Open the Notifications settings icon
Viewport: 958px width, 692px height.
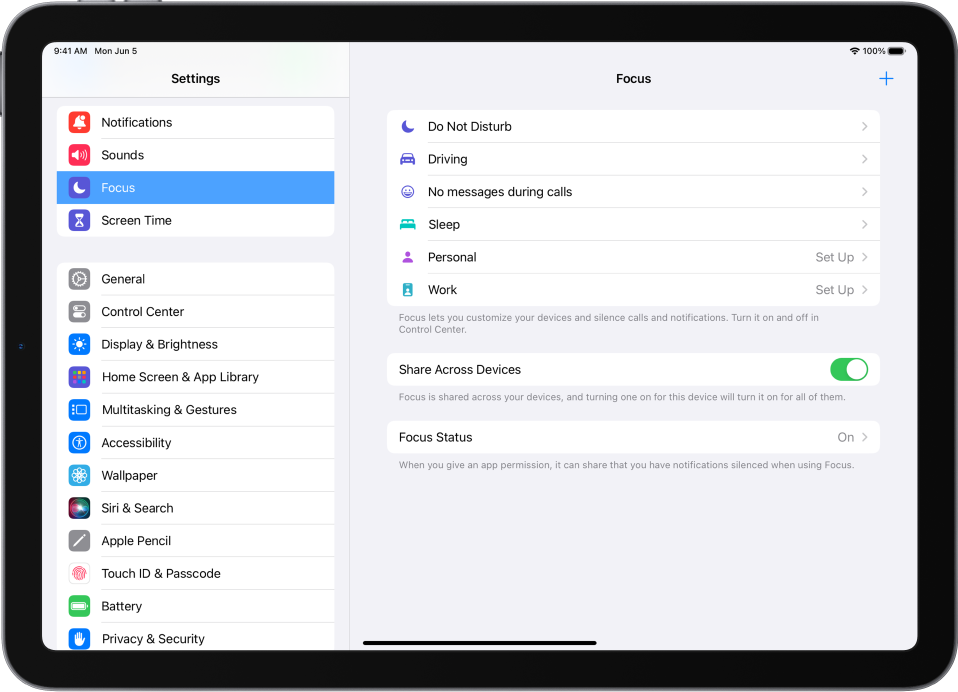coord(79,122)
